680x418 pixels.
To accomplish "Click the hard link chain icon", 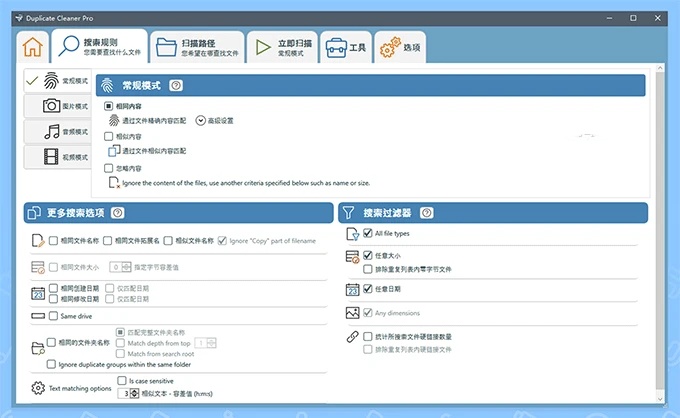I will click(x=353, y=336).
